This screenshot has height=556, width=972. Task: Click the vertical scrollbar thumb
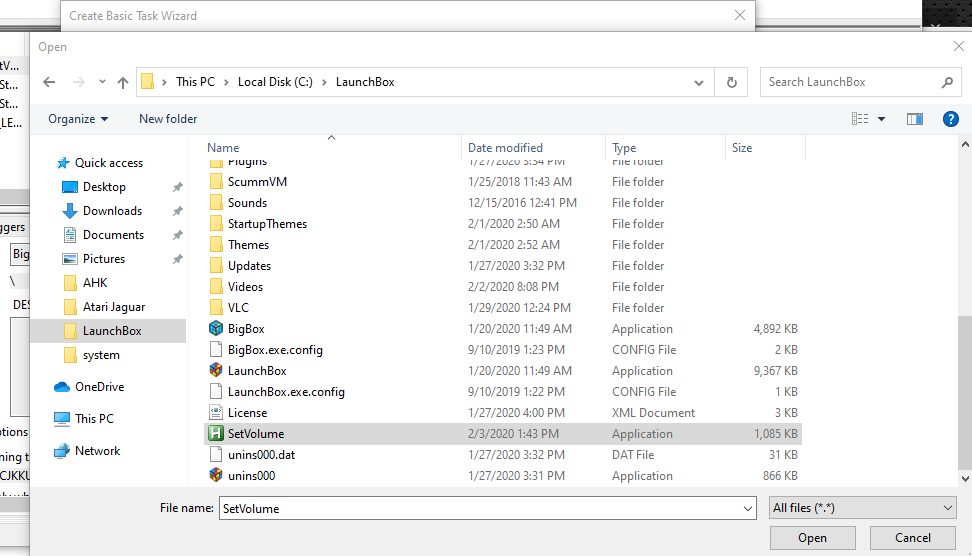click(x=965, y=393)
